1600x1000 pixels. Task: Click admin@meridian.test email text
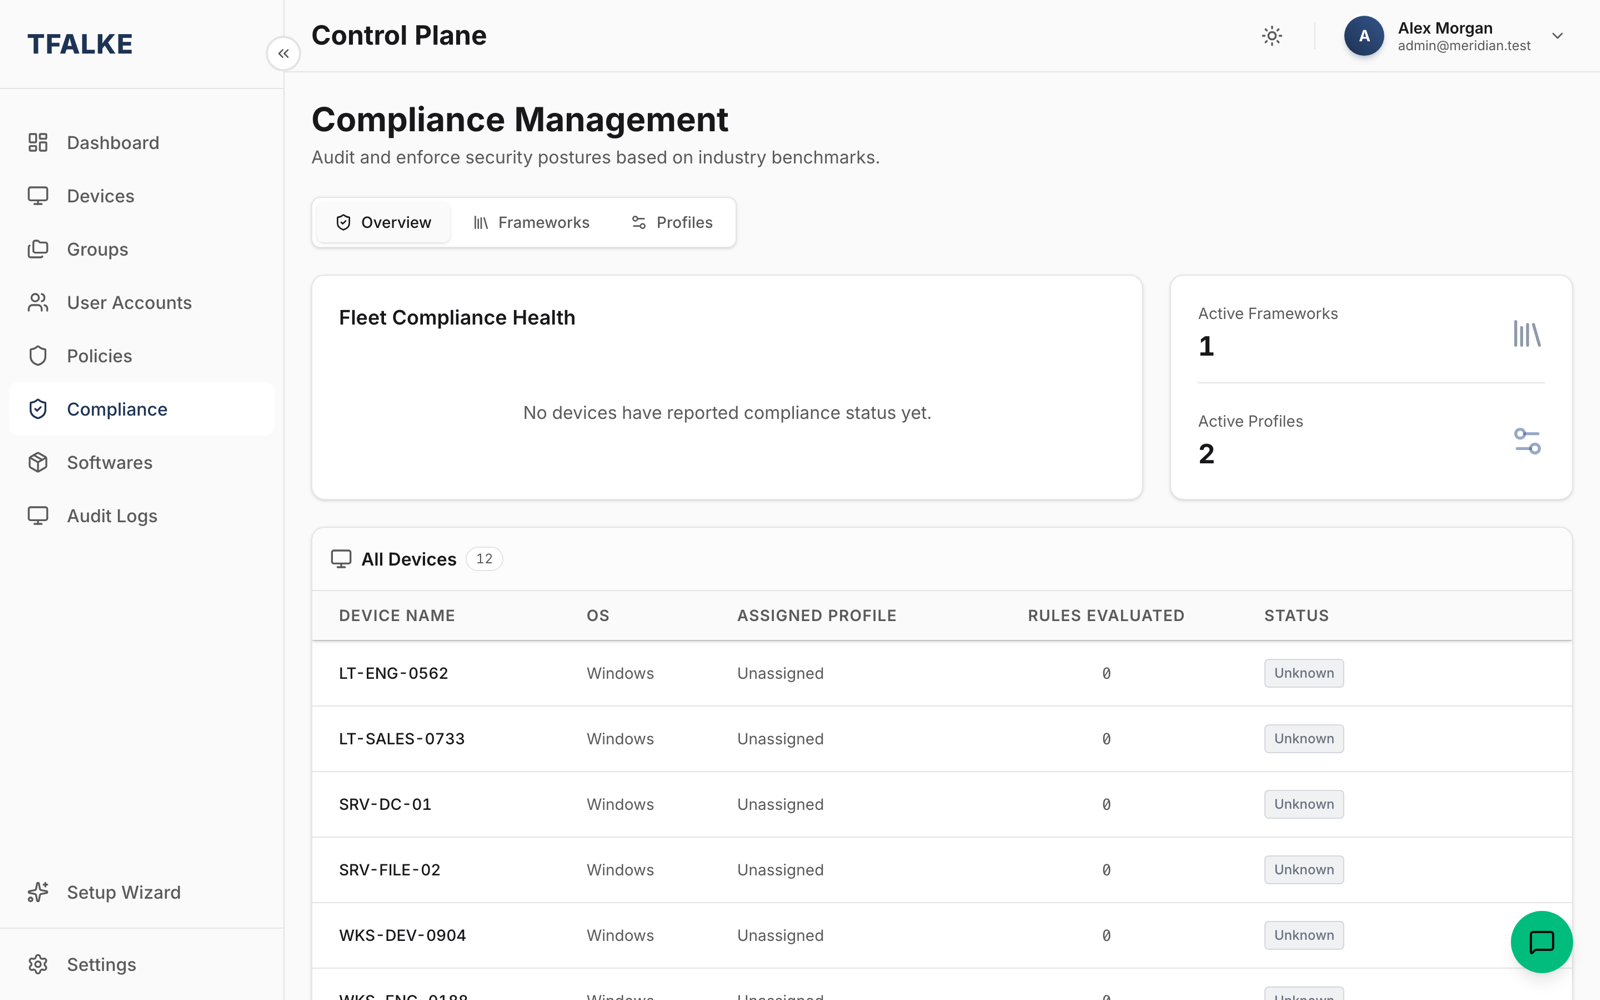click(x=1464, y=46)
